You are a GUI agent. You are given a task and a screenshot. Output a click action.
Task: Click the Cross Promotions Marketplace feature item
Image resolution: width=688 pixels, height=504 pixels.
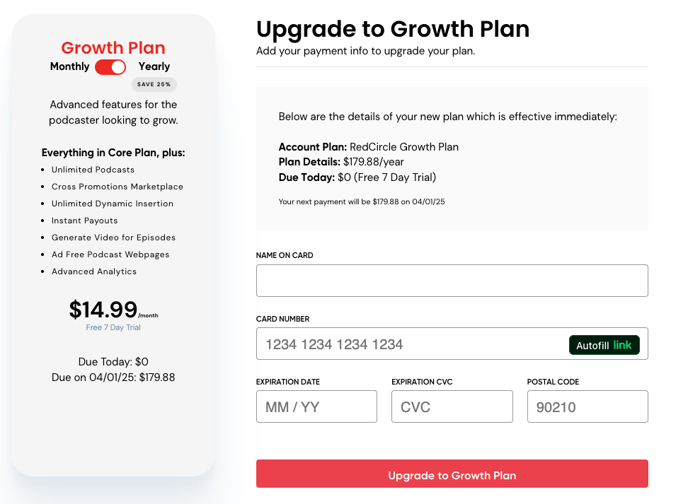(x=117, y=187)
